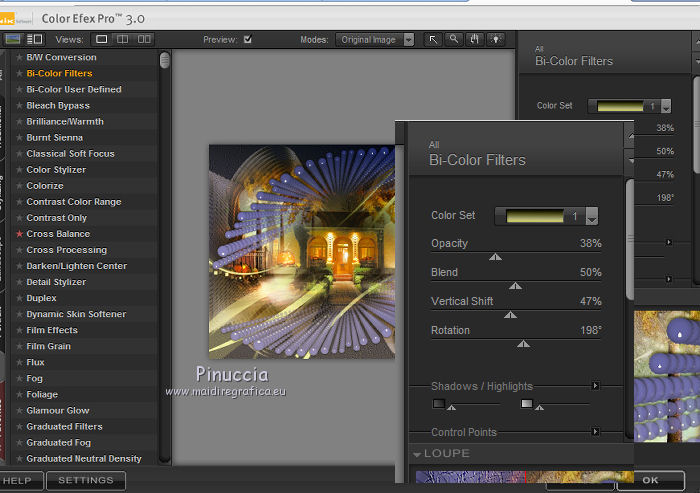700x493 pixels.
Task: Click the lightbulb background color icon
Action: tap(496, 40)
